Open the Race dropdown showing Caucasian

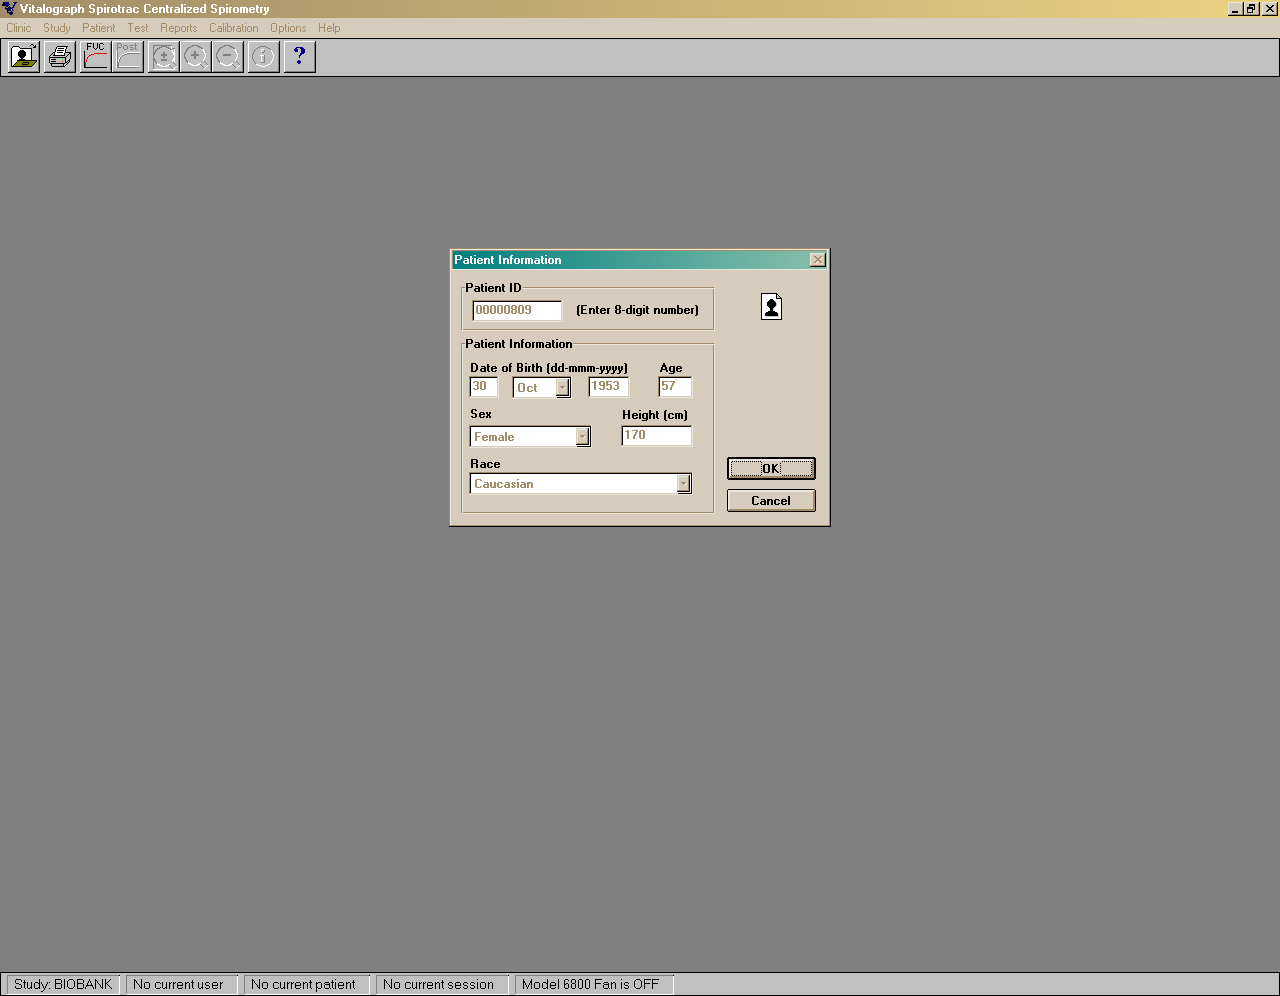click(684, 484)
